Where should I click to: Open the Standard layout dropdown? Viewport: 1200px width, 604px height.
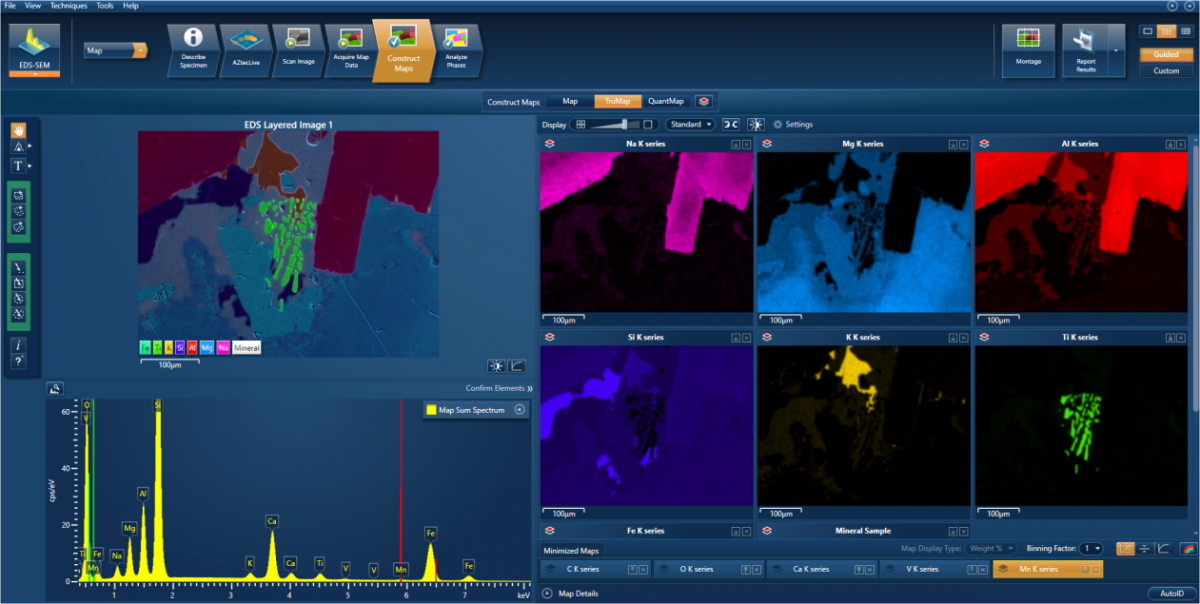click(690, 125)
